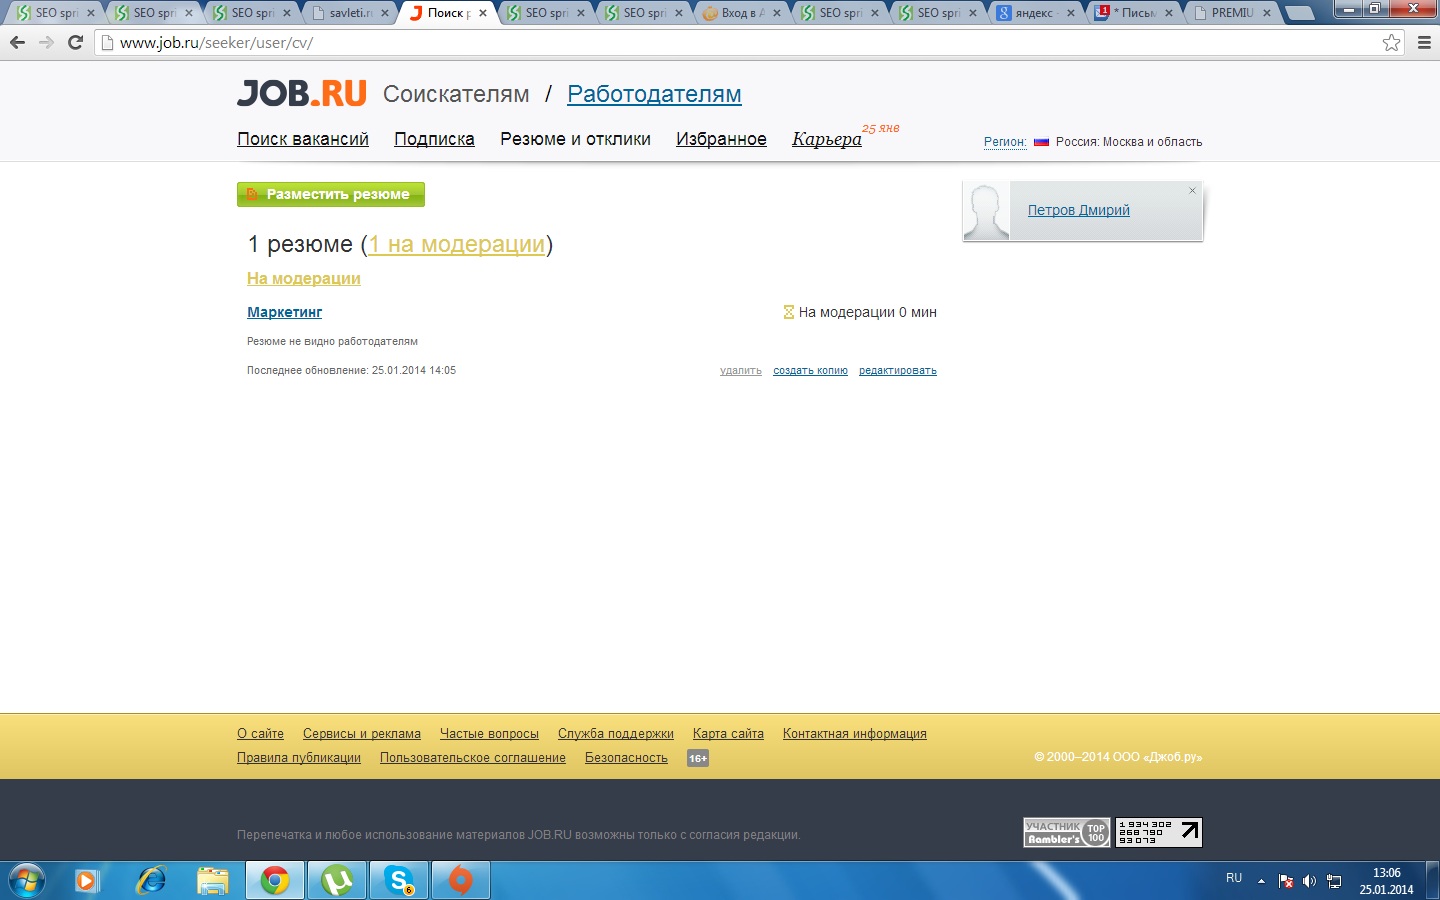Launch Internet Explorer from the taskbar
The width and height of the screenshot is (1440, 900).
151,881
